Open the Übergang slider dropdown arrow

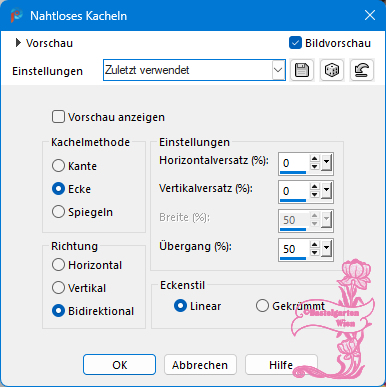[326, 249]
